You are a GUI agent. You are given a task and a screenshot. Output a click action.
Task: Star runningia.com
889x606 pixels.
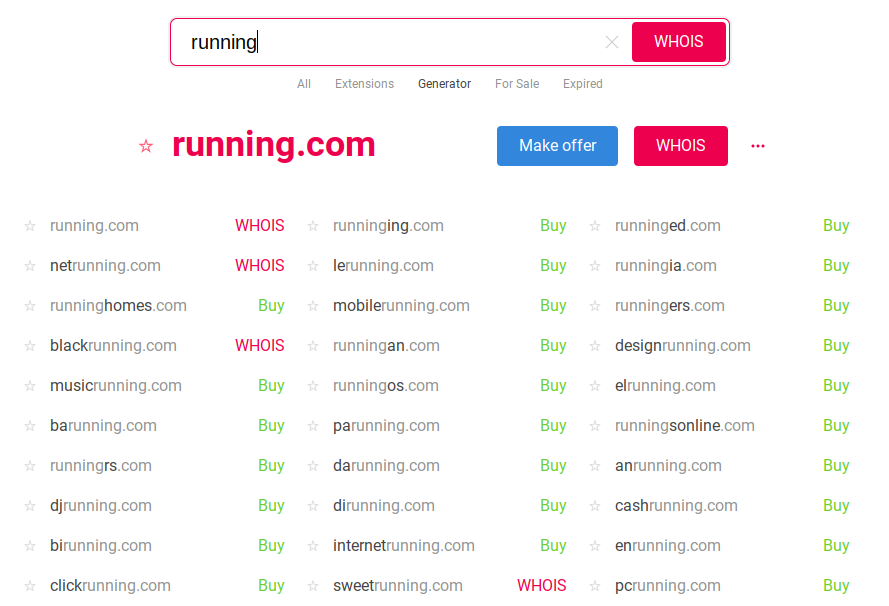[595, 266]
